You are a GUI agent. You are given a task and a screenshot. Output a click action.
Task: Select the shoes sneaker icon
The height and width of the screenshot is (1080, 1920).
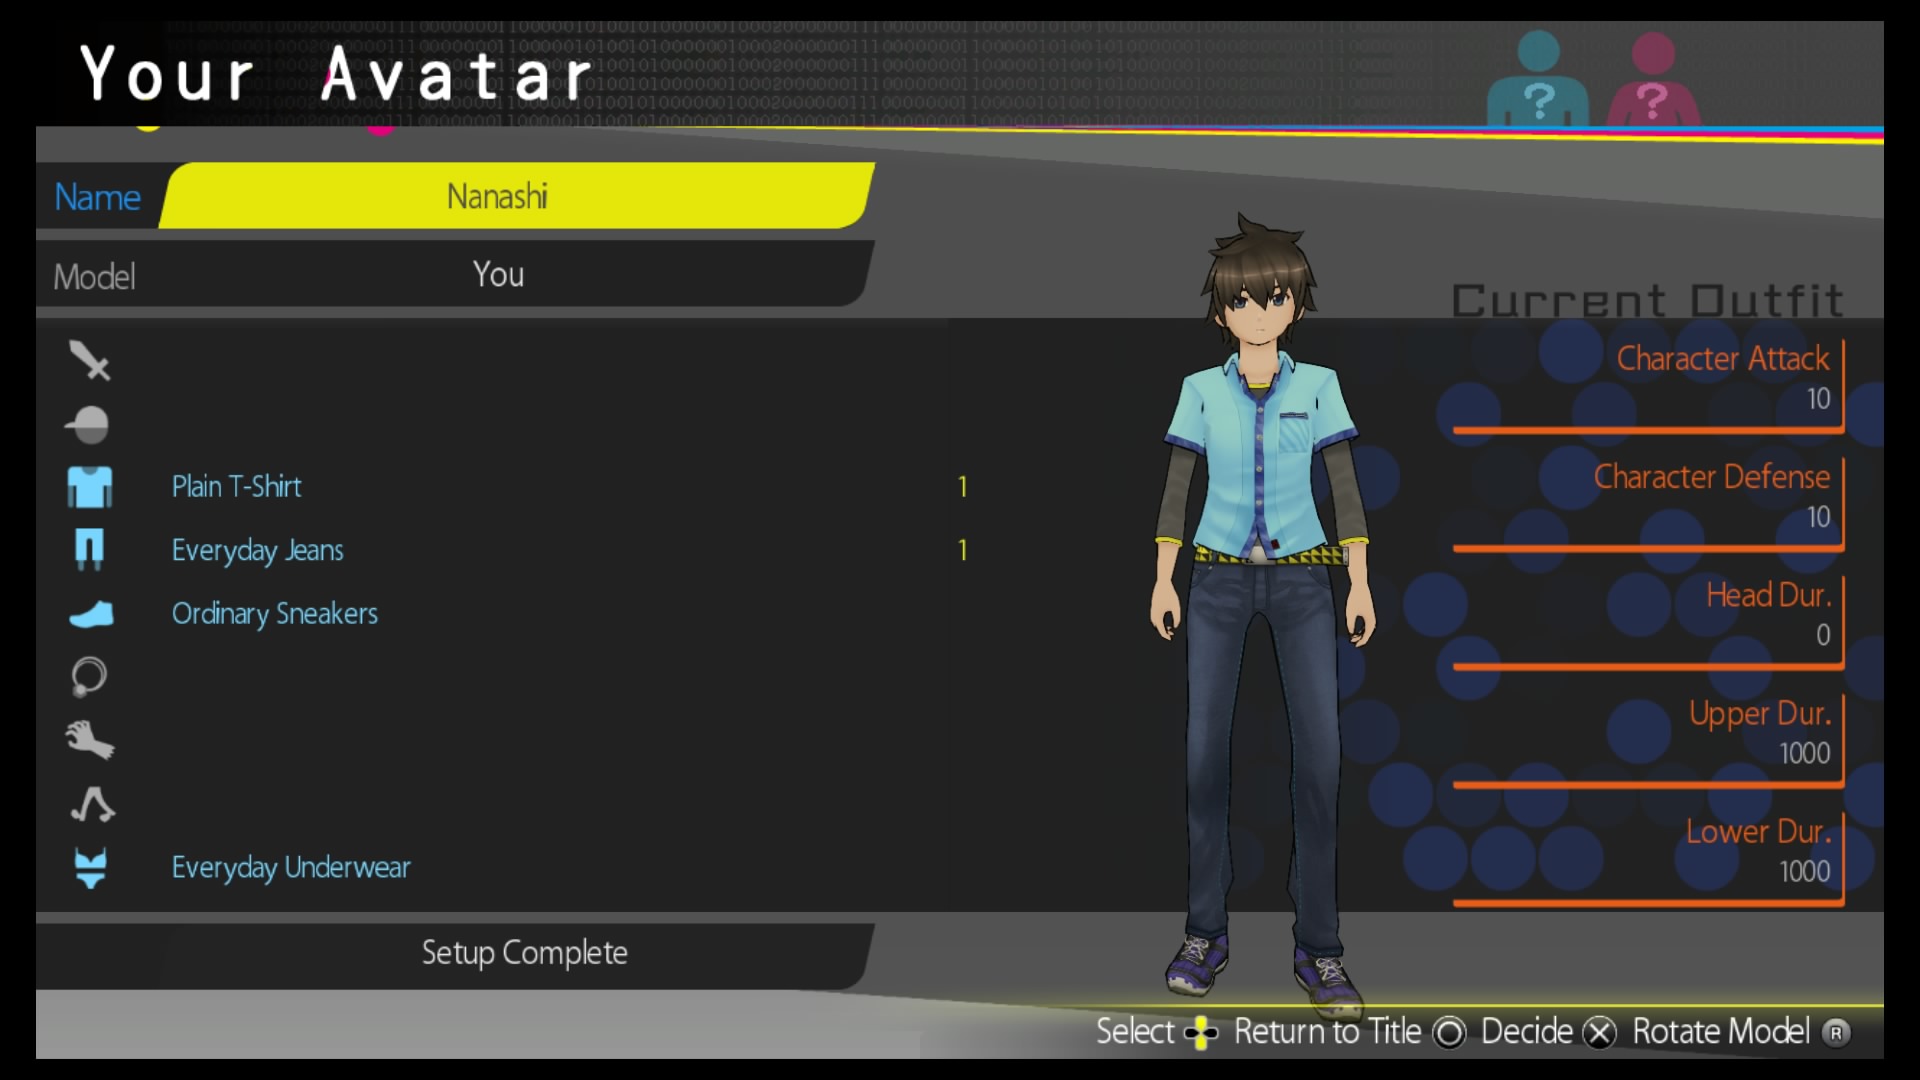click(x=90, y=613)
